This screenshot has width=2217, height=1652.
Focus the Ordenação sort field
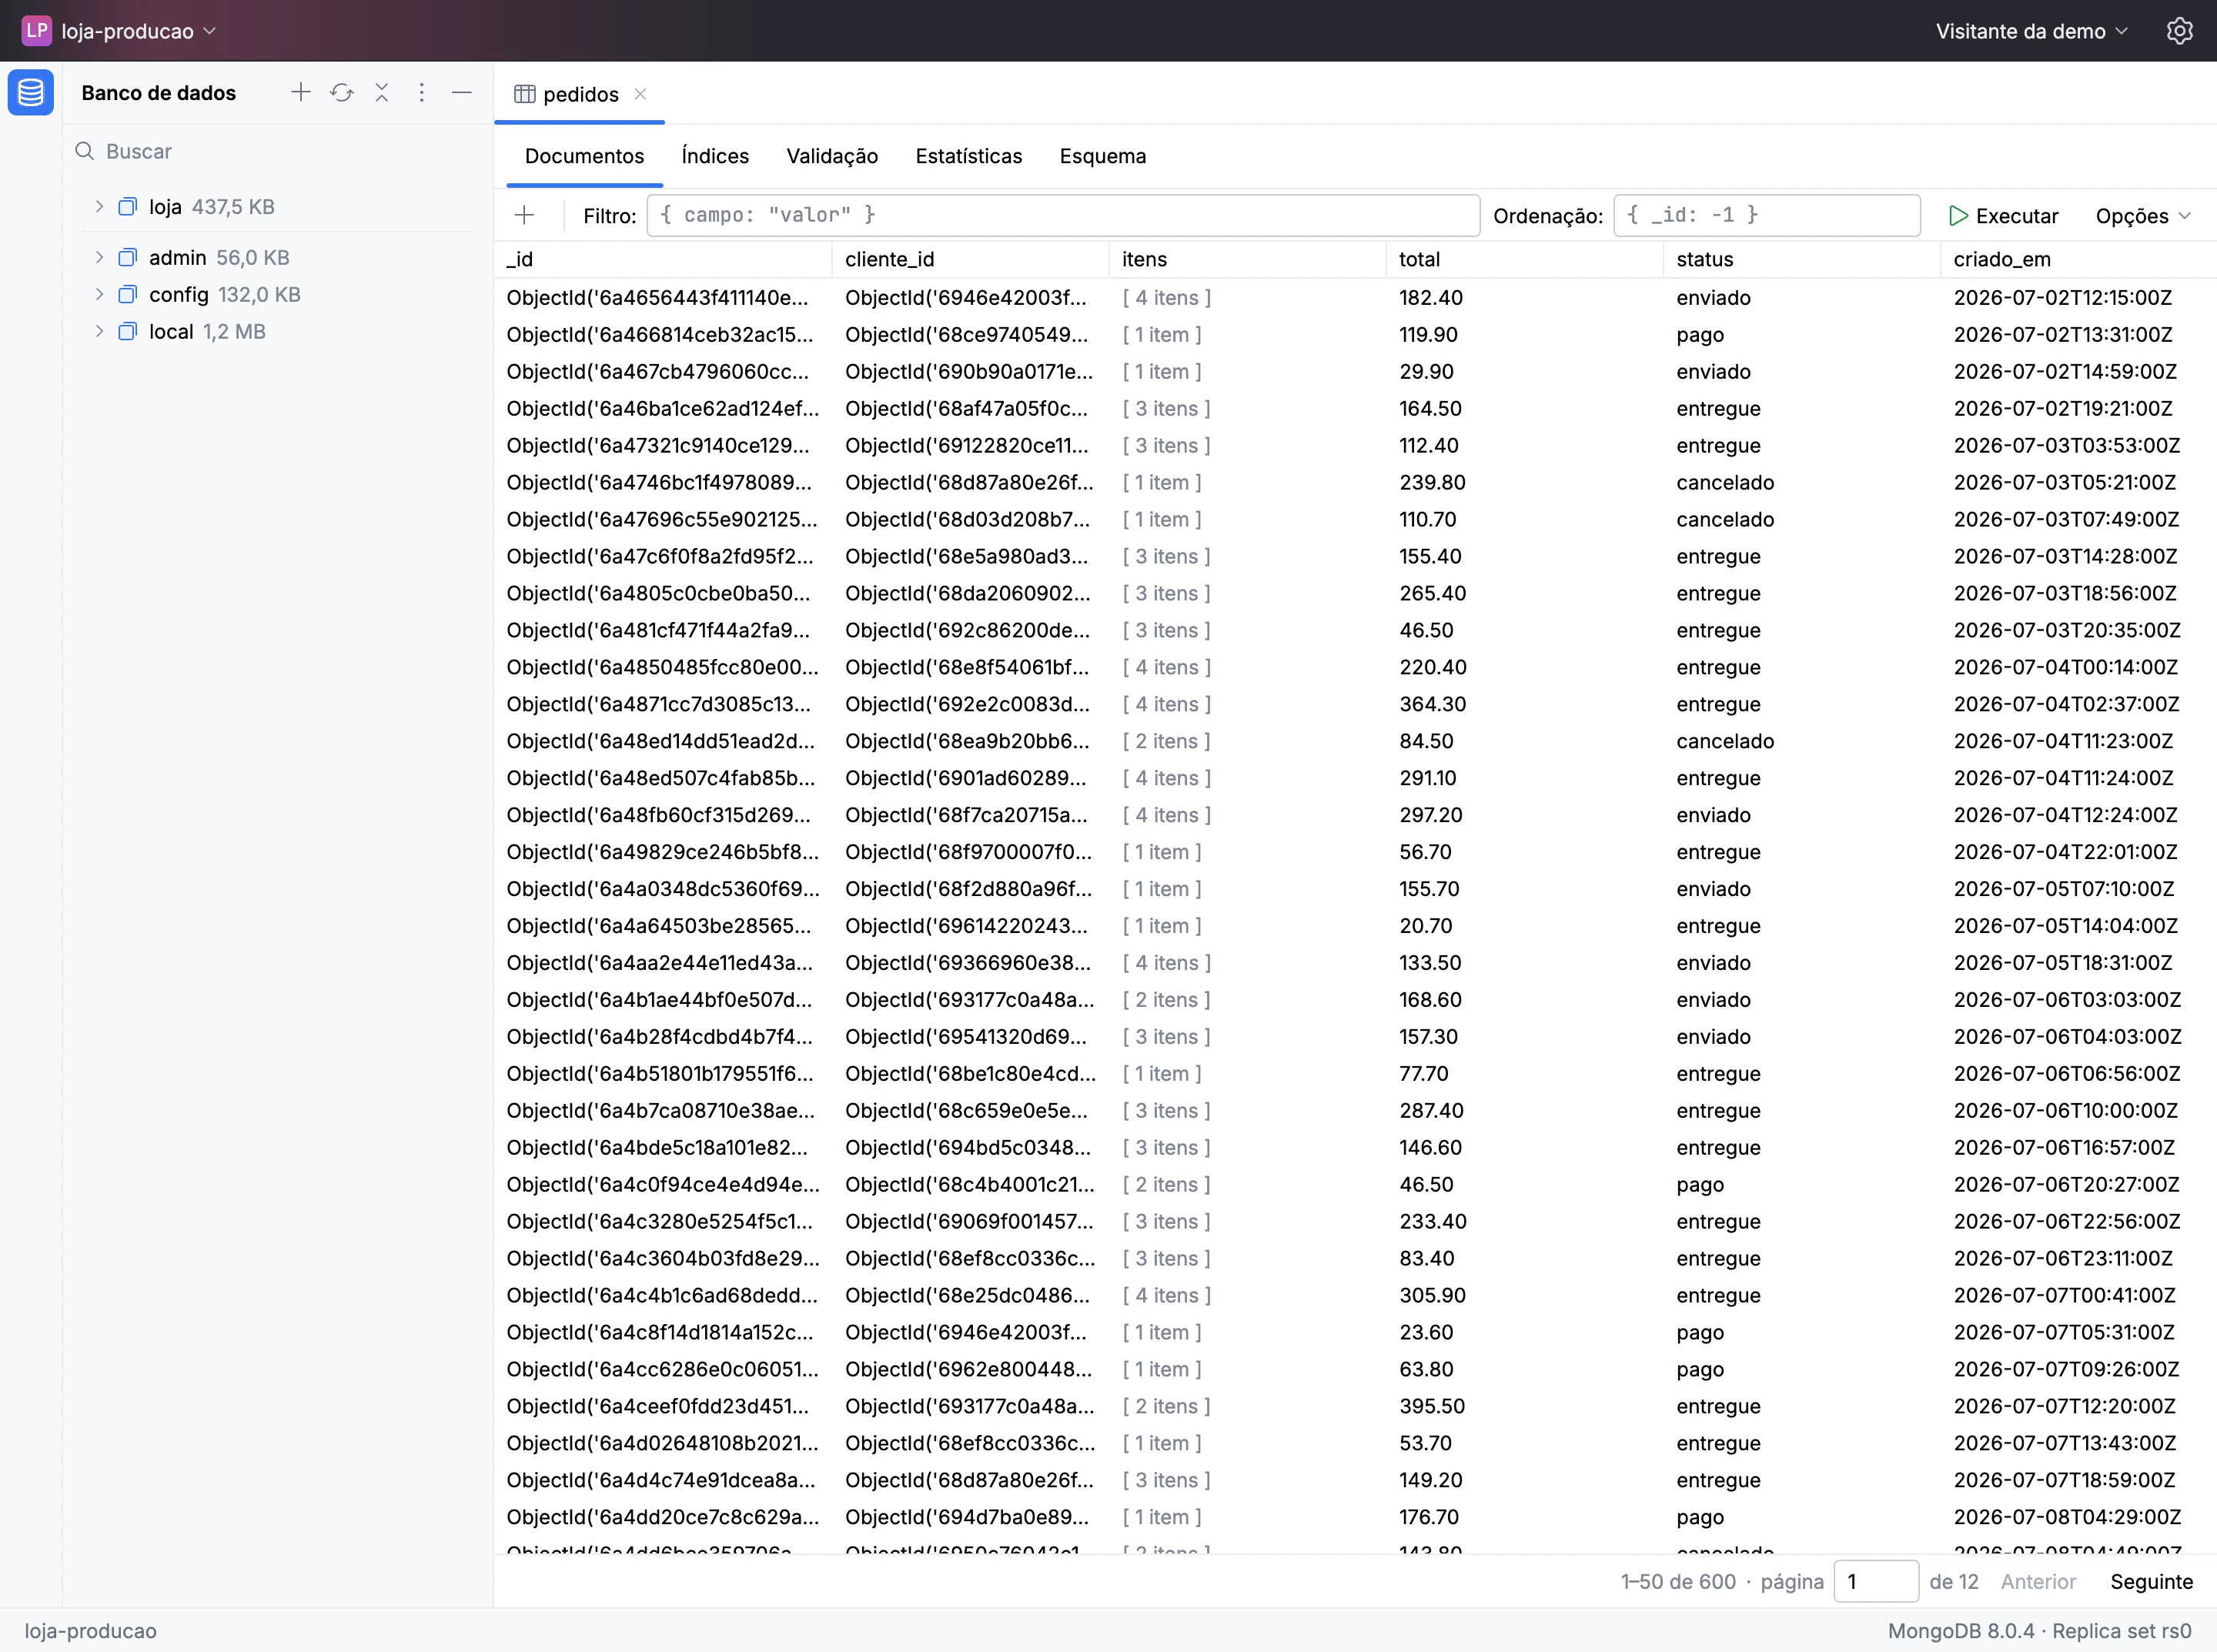tap(1766, 215)
